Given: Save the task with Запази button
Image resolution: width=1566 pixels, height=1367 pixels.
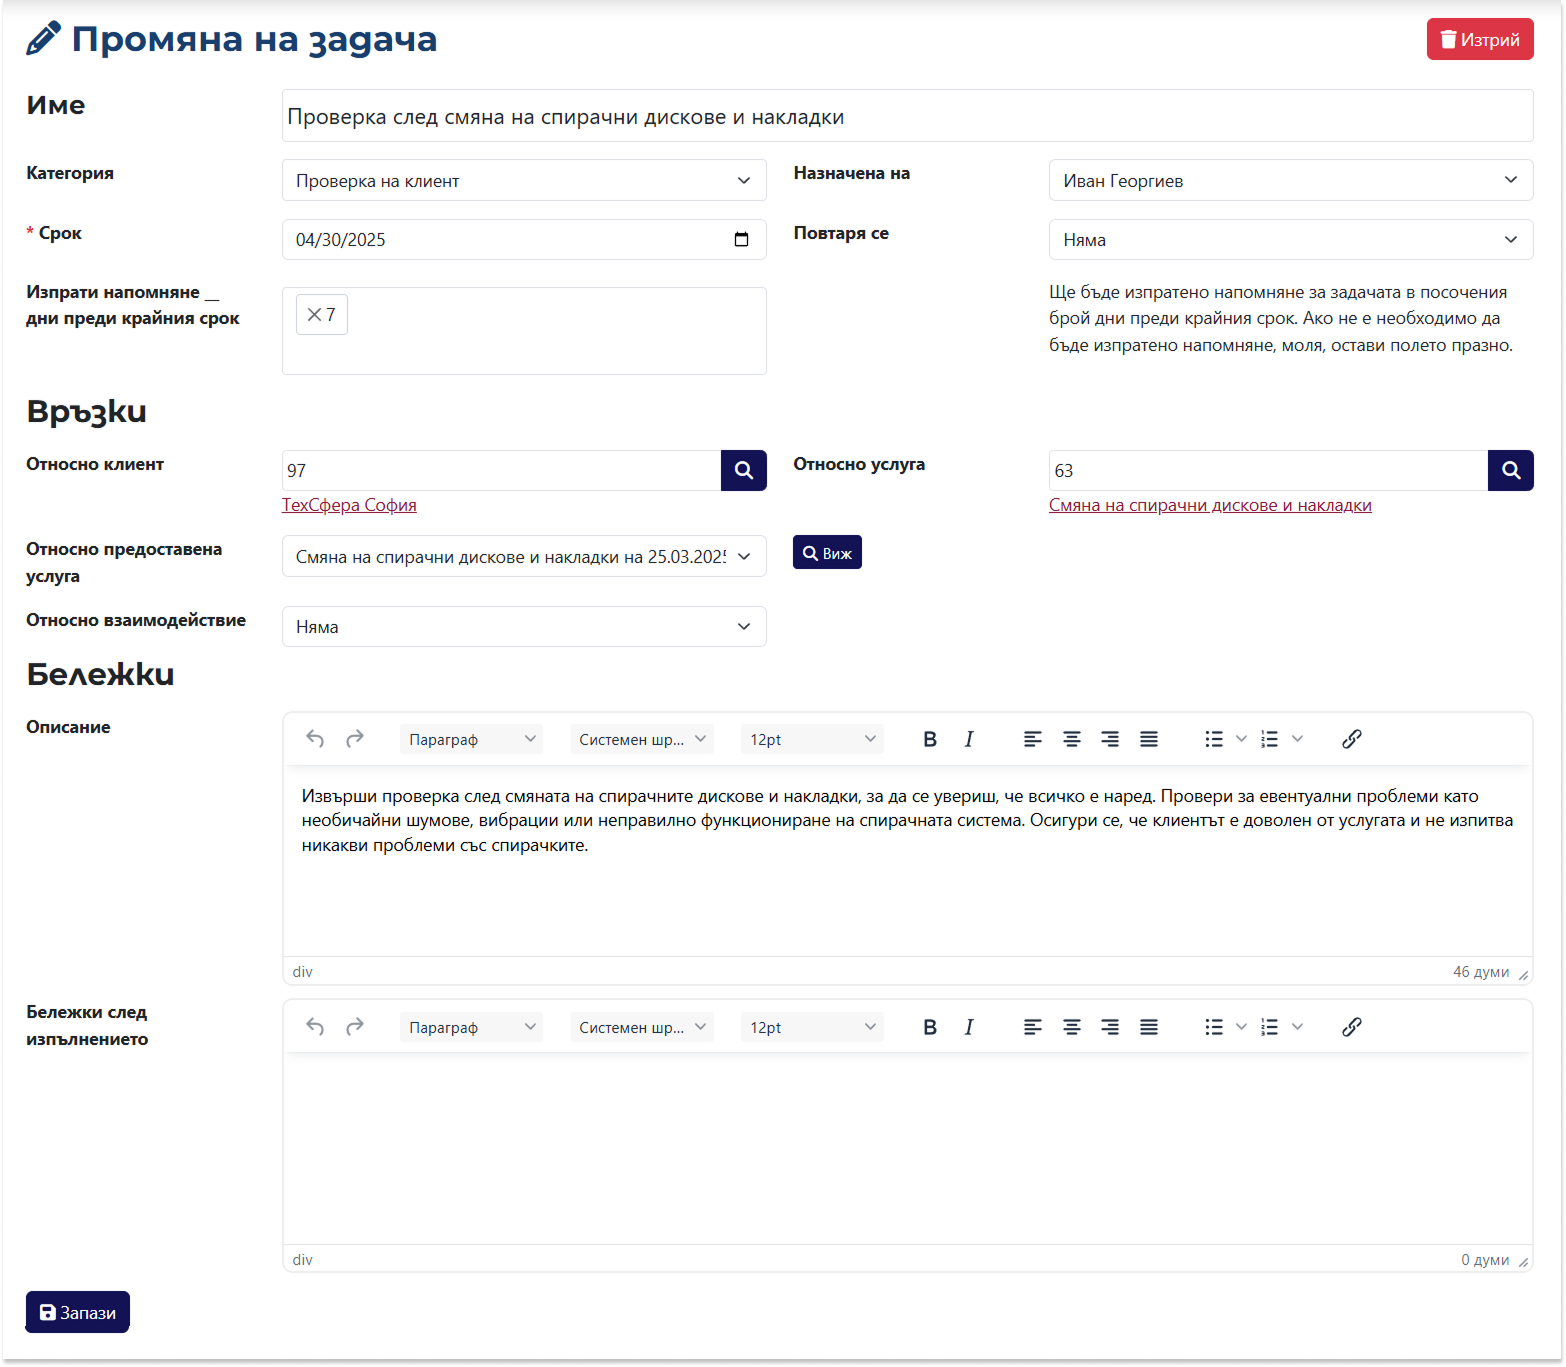Looking at the screenshot, I should point(78,1312).
